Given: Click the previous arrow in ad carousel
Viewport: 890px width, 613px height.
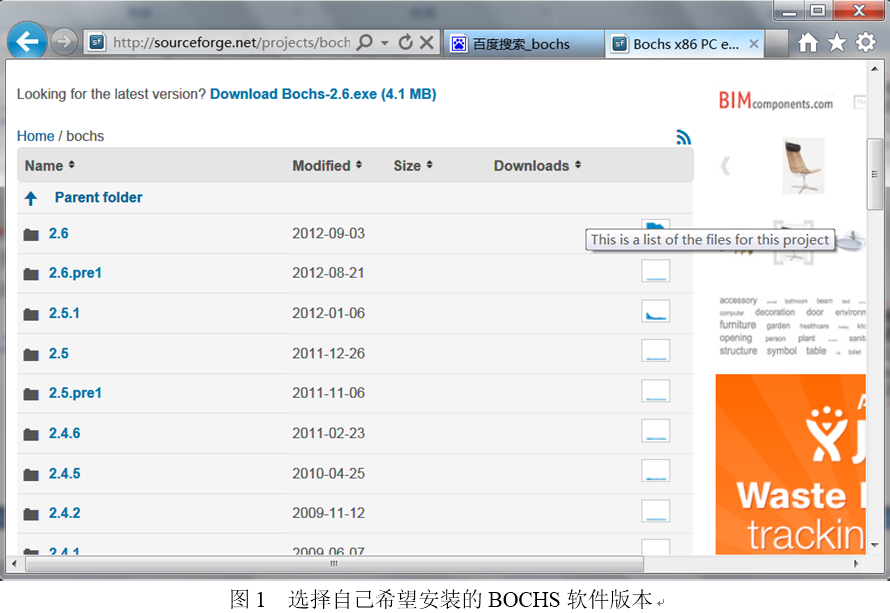Looking at the screenshot, I should click(725, 166).
